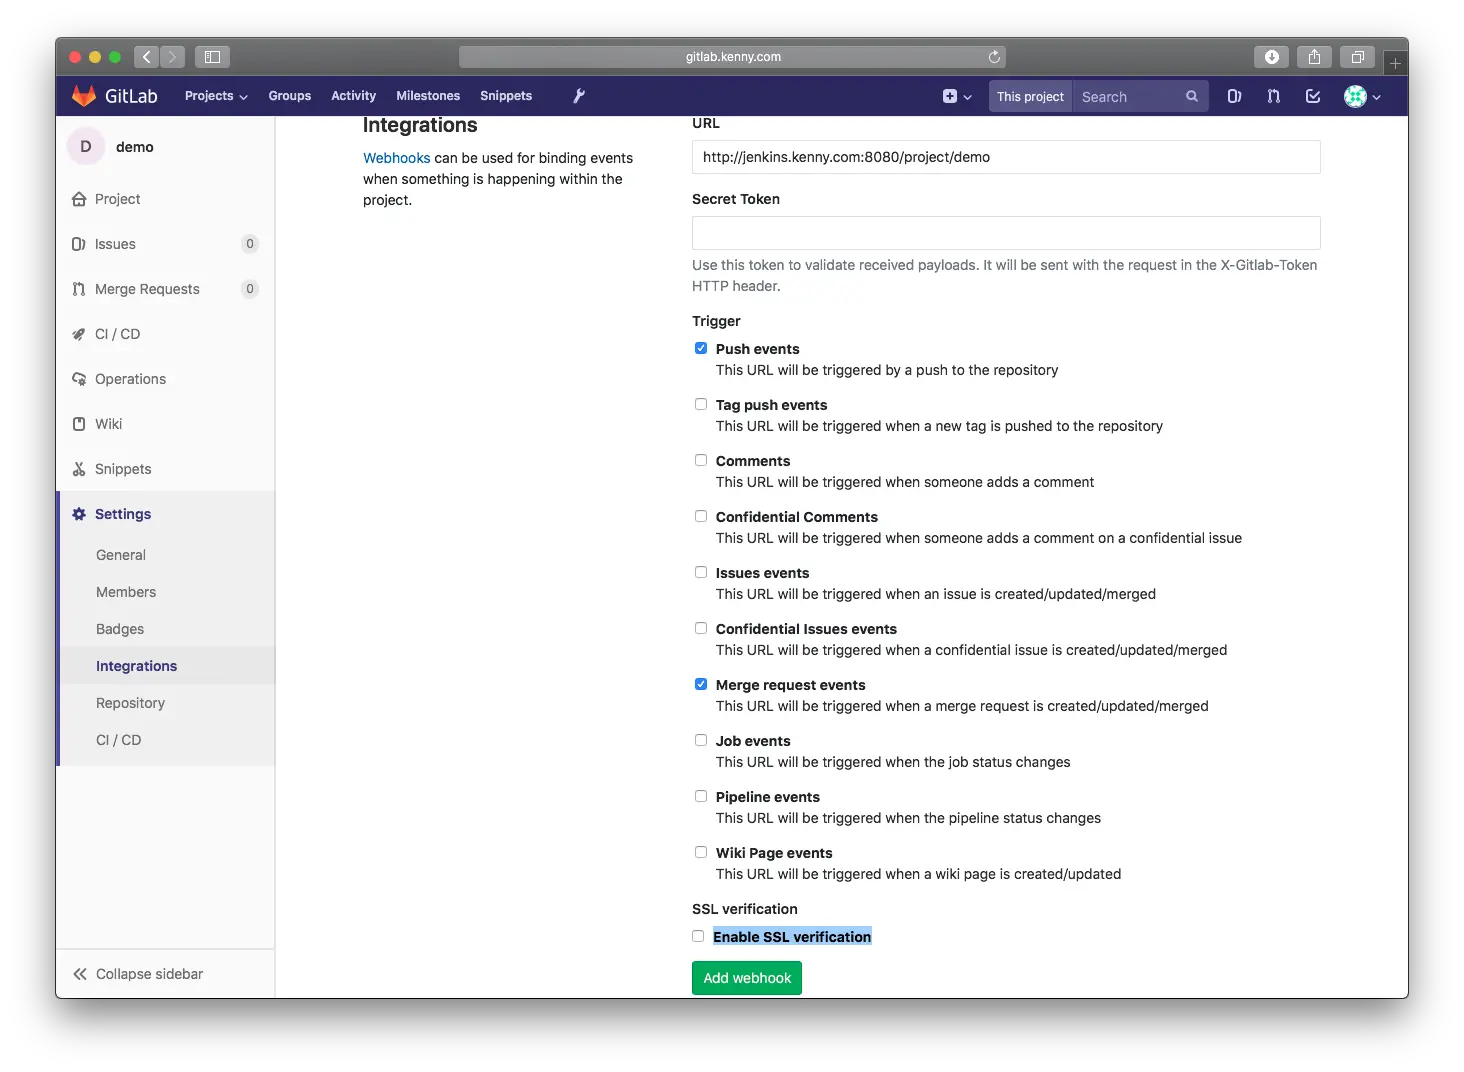Viewport: 1464px width, 1072px height.
Task: Open the demo project name link
Action: pyautogui.click(x=135, y=147)
